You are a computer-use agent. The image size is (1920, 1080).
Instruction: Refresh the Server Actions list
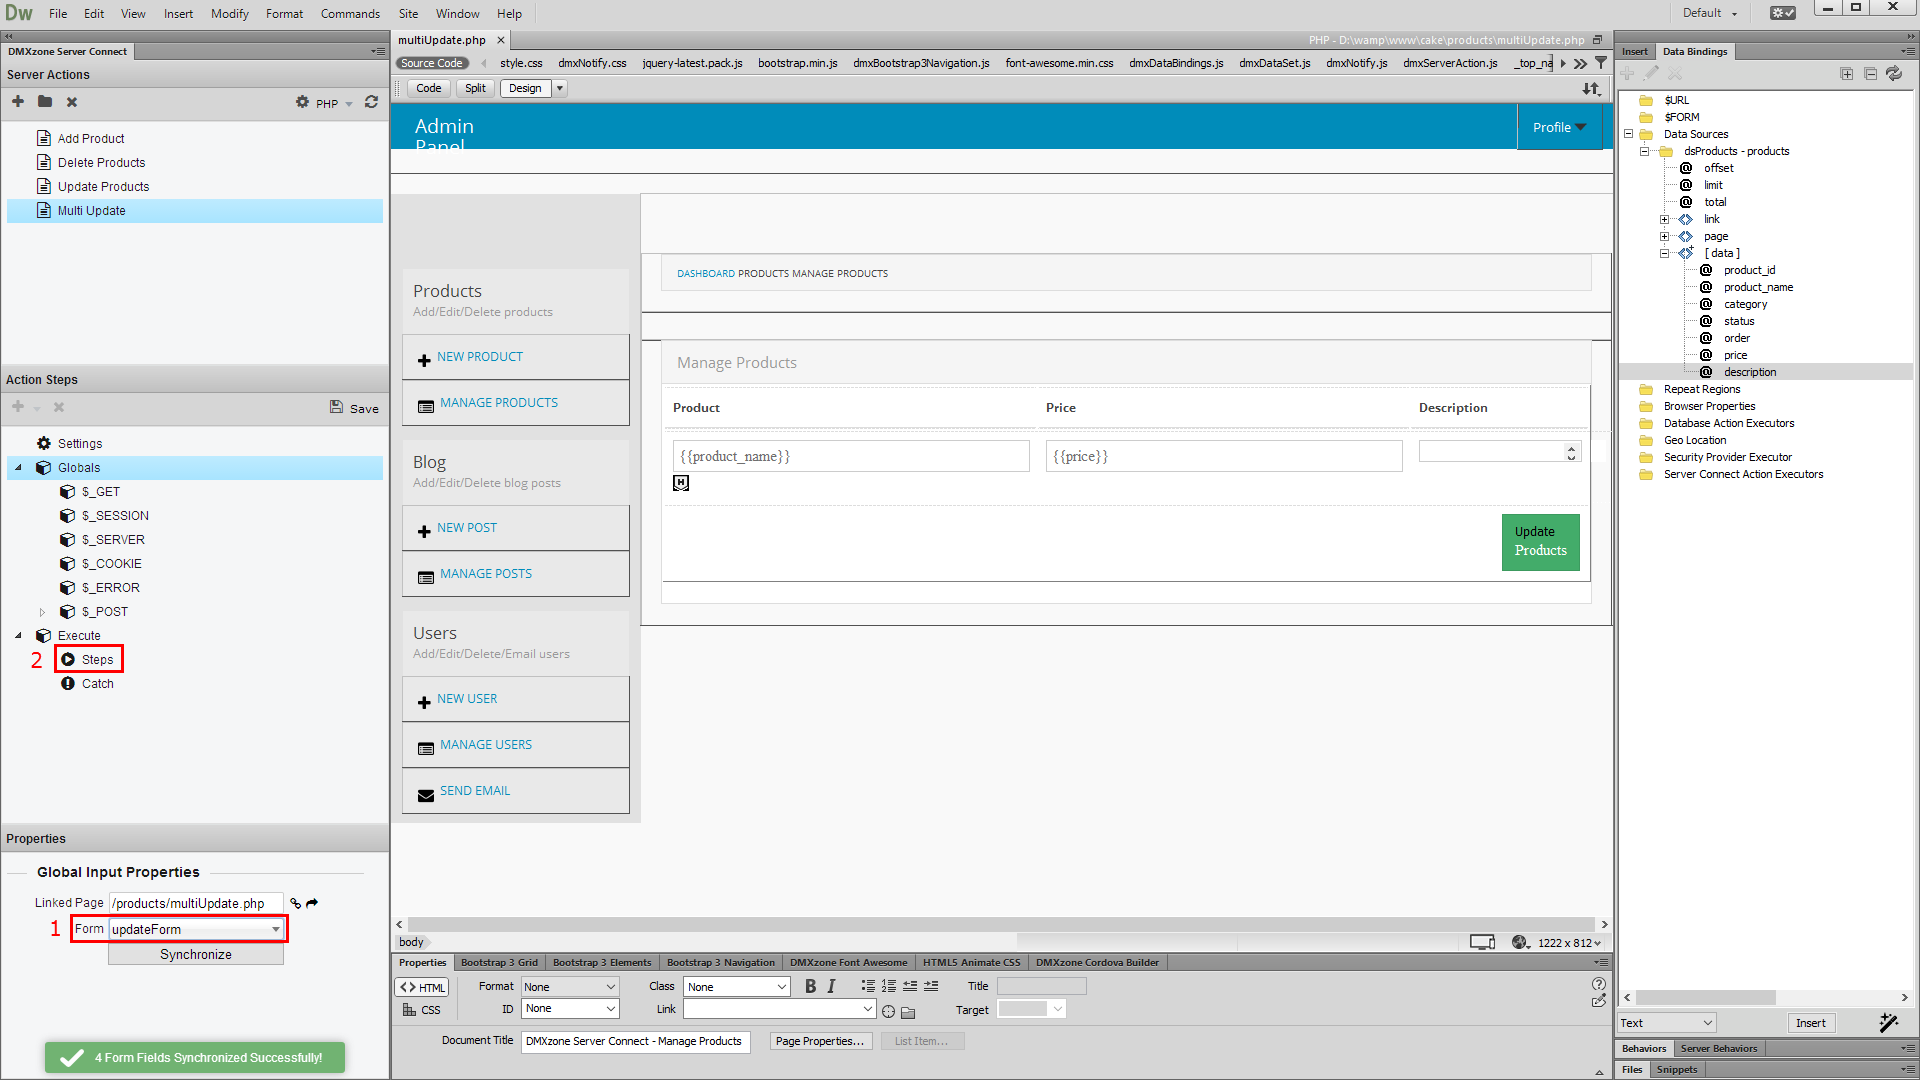(x=372, y=102)
